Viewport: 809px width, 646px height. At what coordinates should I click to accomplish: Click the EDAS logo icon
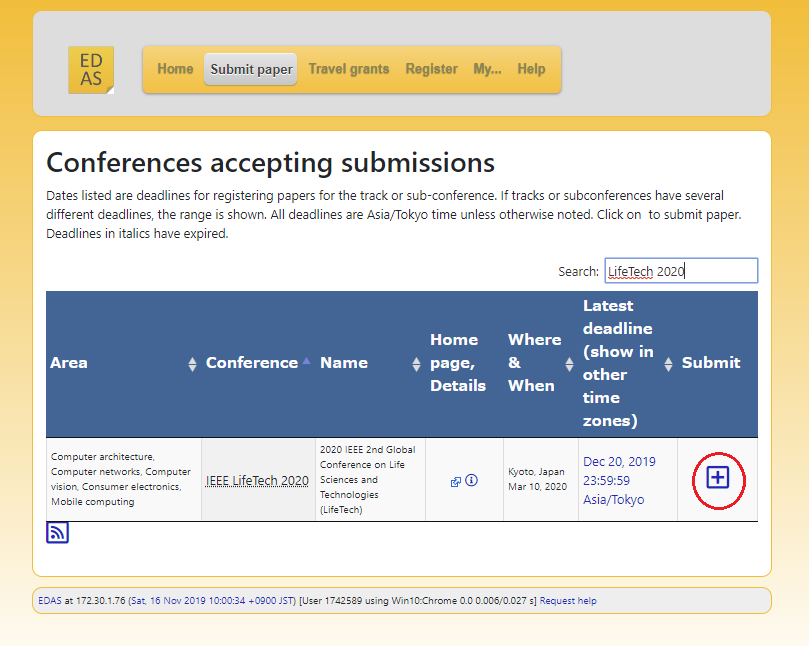[91, 70]
